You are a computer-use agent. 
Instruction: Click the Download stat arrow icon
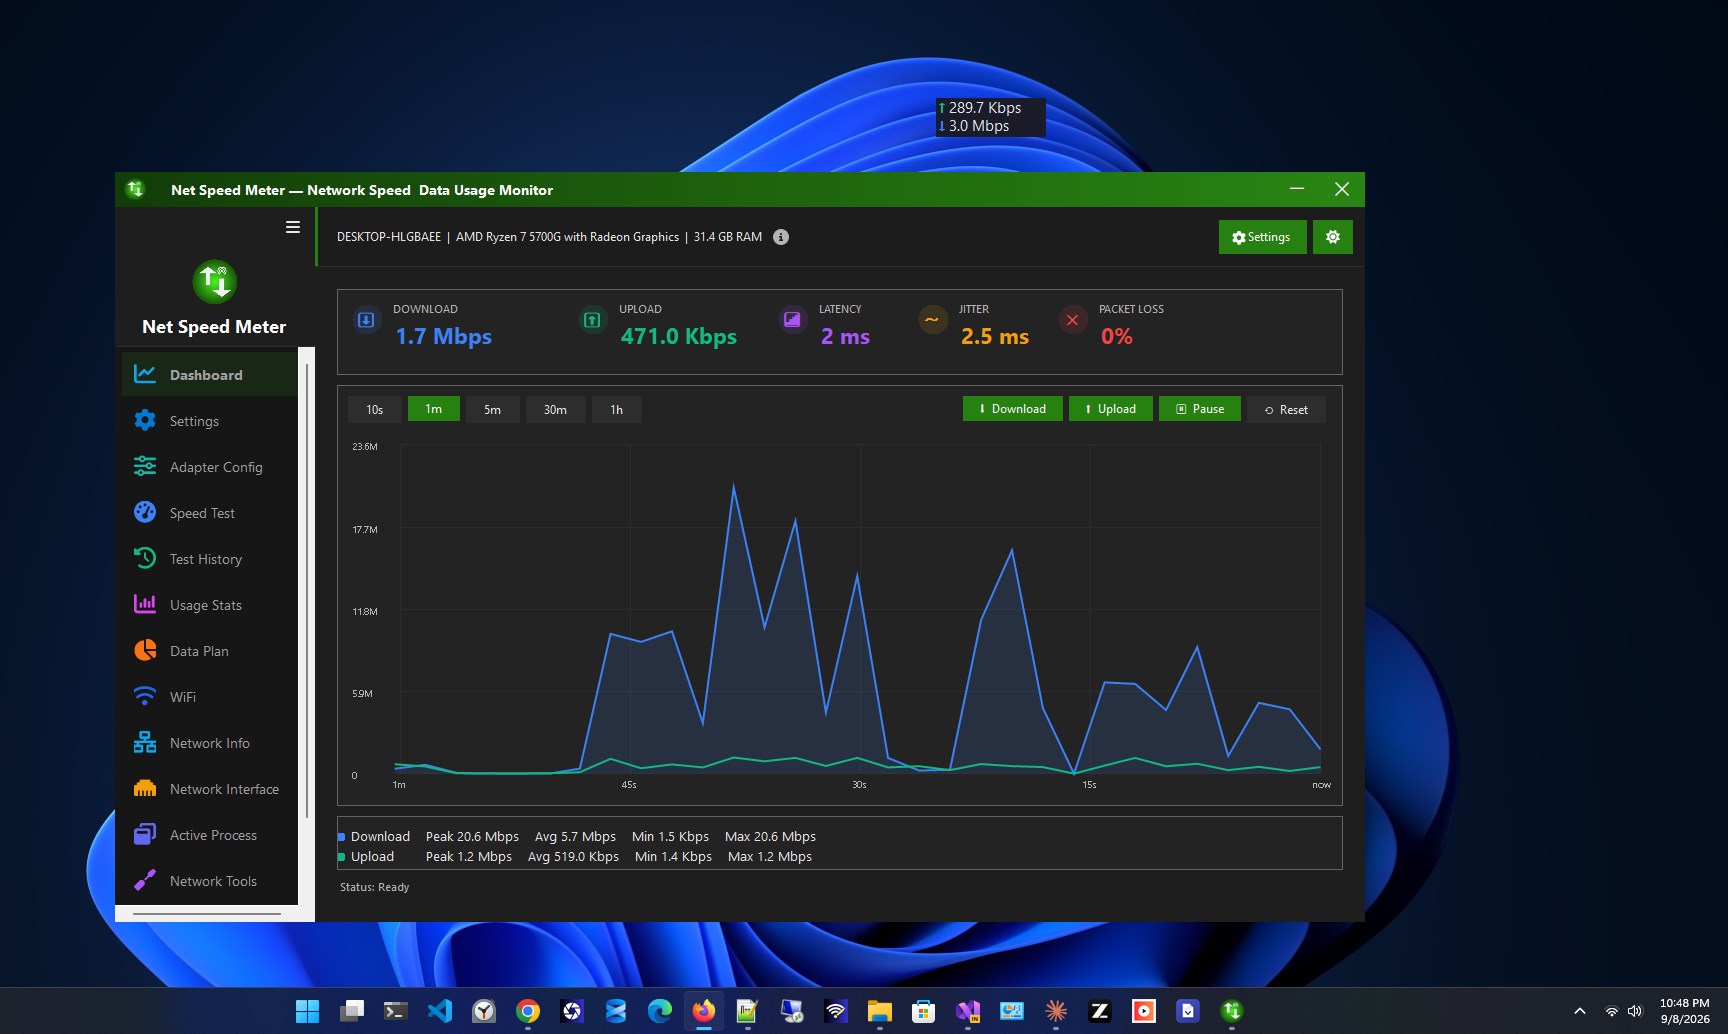point(366,320)
